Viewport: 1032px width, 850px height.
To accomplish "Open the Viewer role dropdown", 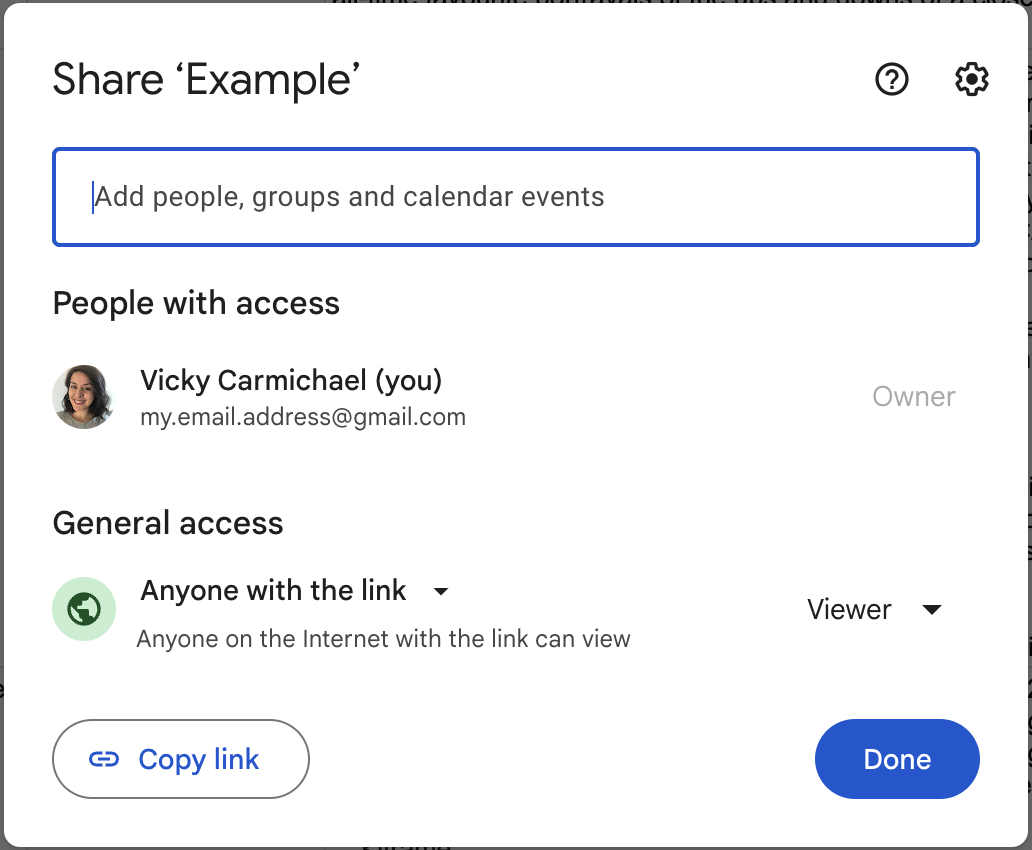I will 850,609.
